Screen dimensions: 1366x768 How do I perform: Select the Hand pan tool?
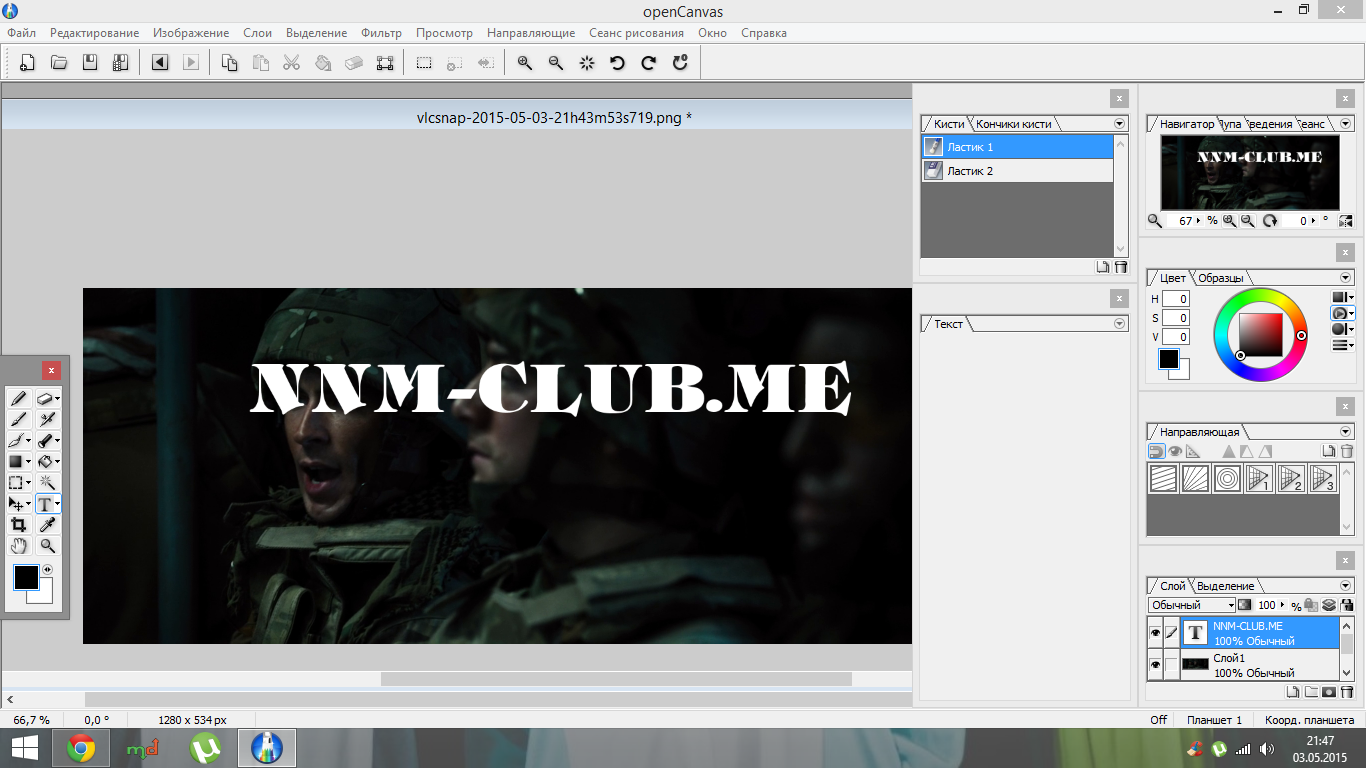18,546
